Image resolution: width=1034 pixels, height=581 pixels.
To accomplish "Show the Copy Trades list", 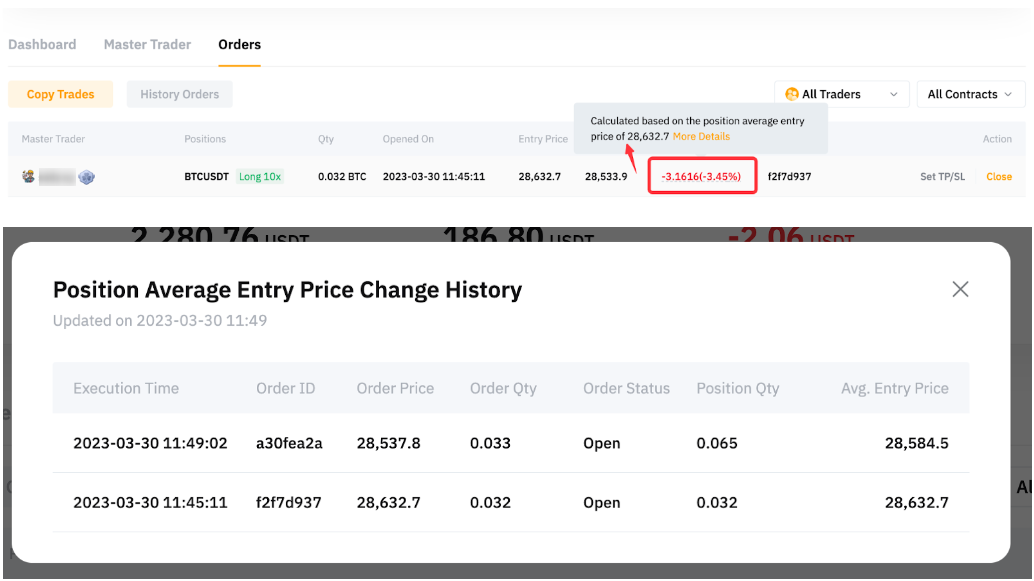I will tap(60, 94).
